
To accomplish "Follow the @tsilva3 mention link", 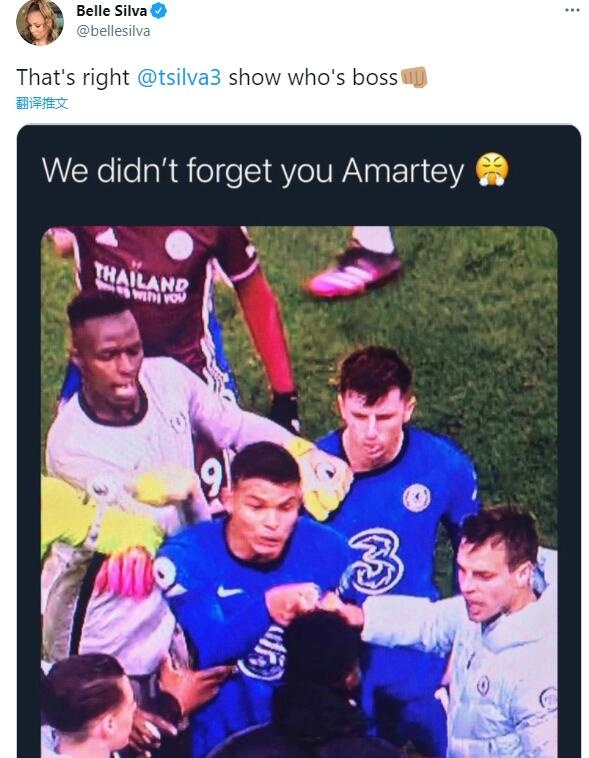I will [x=179, y=77].
